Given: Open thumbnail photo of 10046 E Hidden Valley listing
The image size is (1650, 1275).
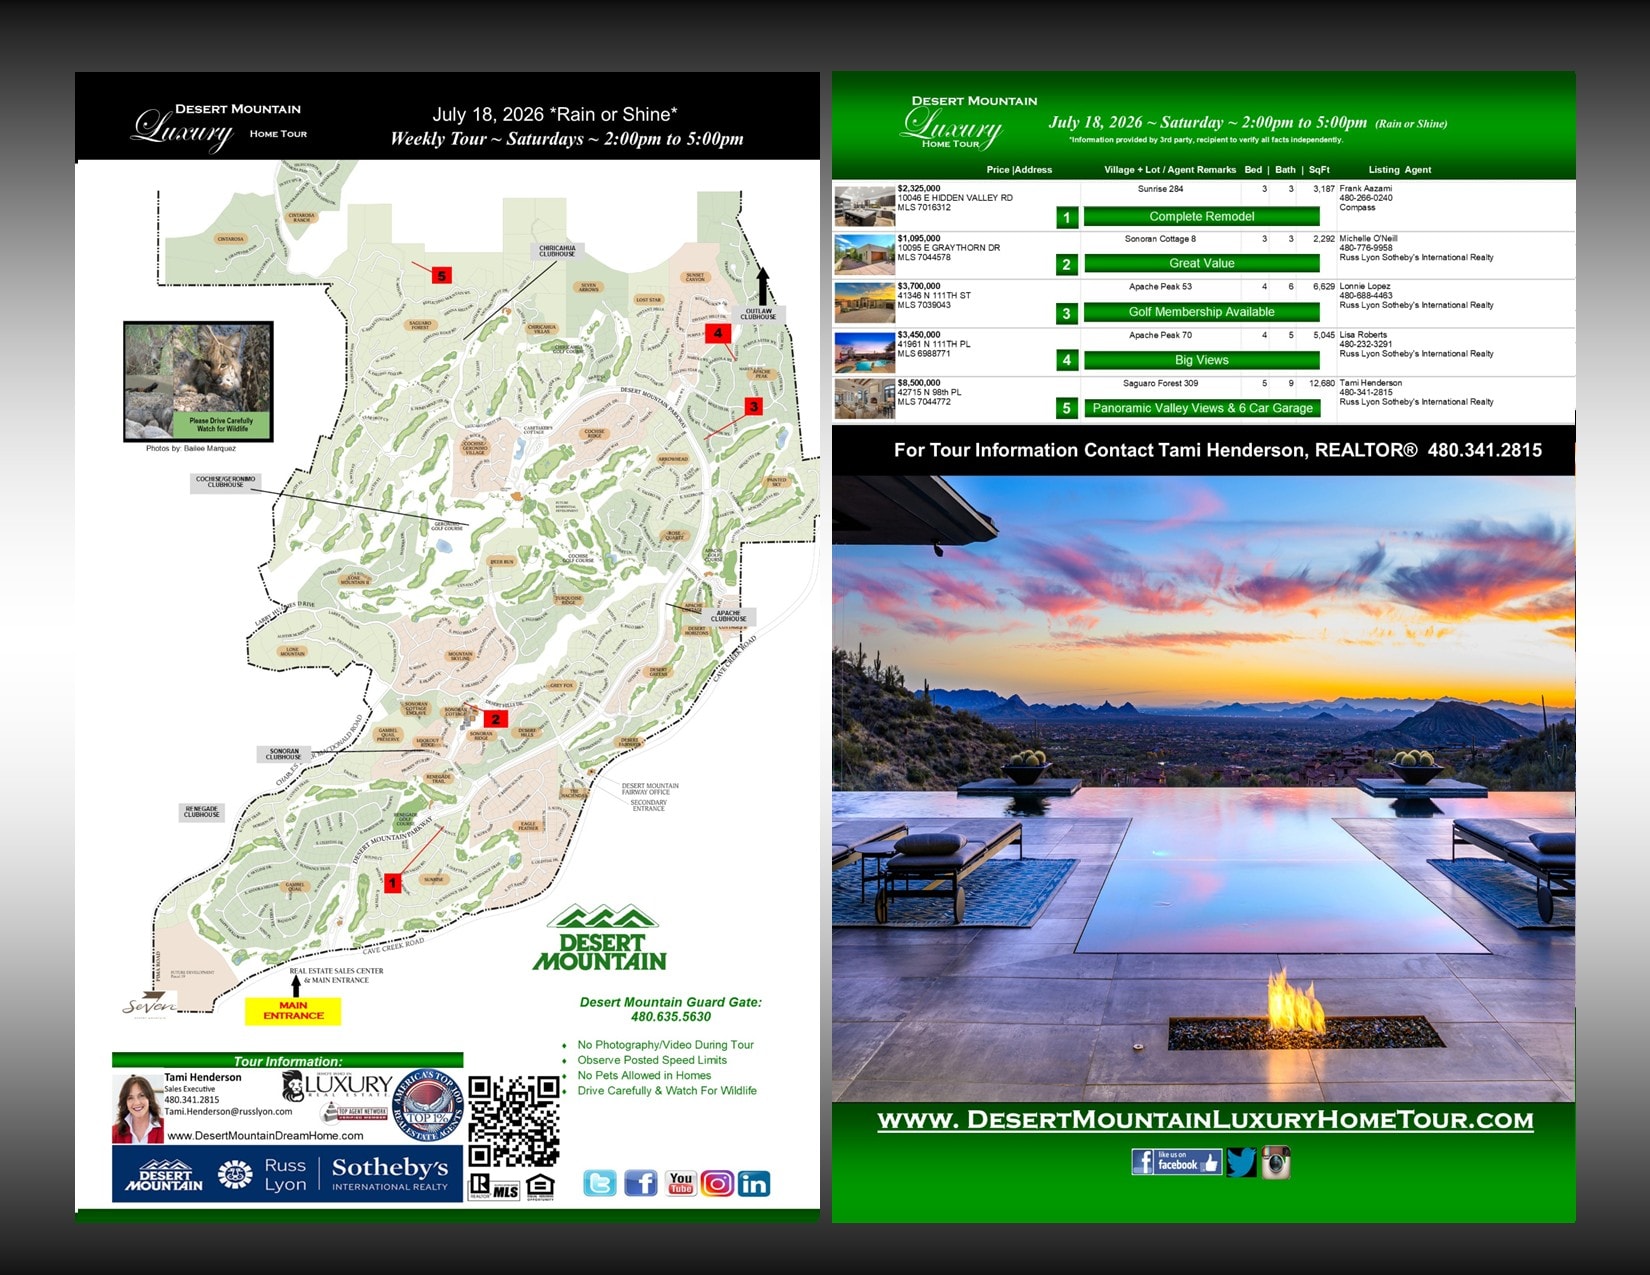Looking at the screenshot, I should 864,207.
